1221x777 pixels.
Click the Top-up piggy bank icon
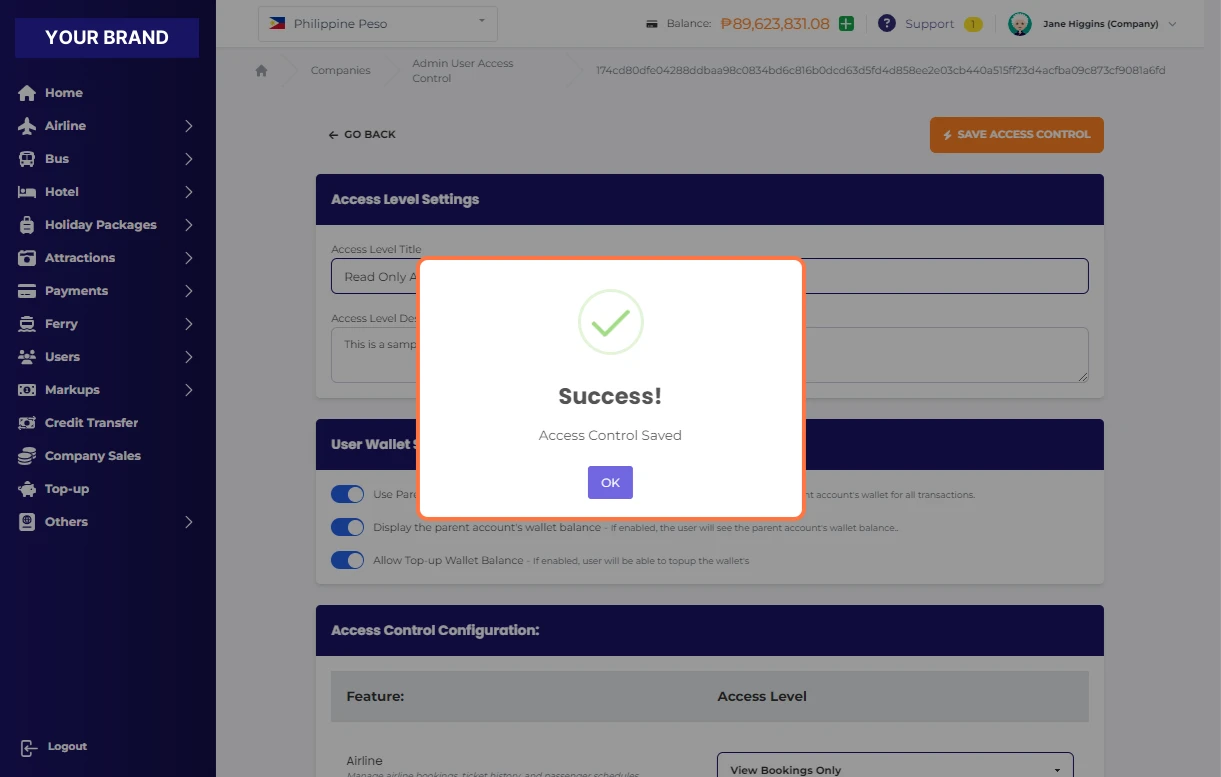pyautogui.click(x=27, y=489)
